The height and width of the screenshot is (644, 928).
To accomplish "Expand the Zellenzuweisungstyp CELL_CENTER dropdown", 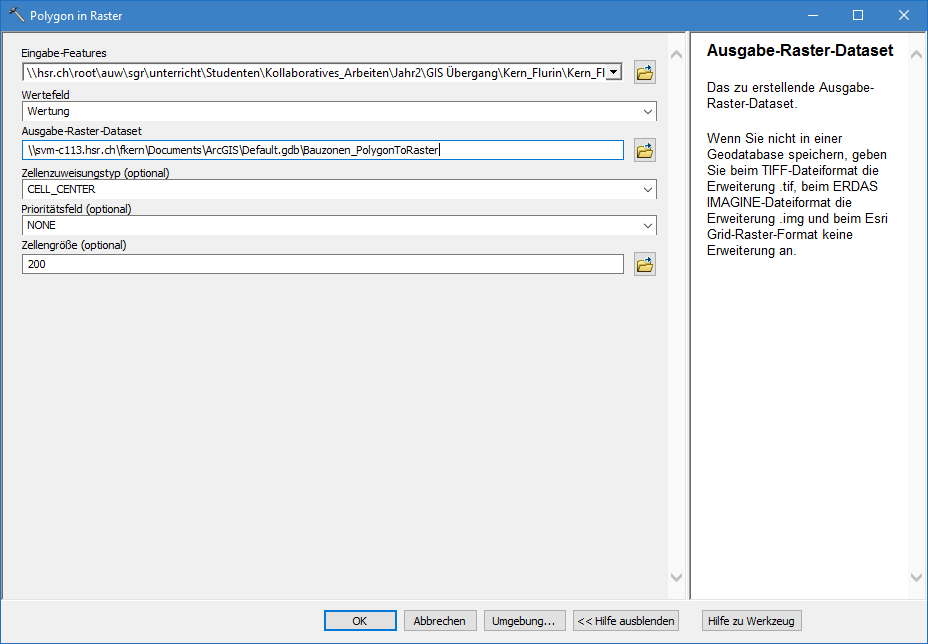I will tap(648, 189).
